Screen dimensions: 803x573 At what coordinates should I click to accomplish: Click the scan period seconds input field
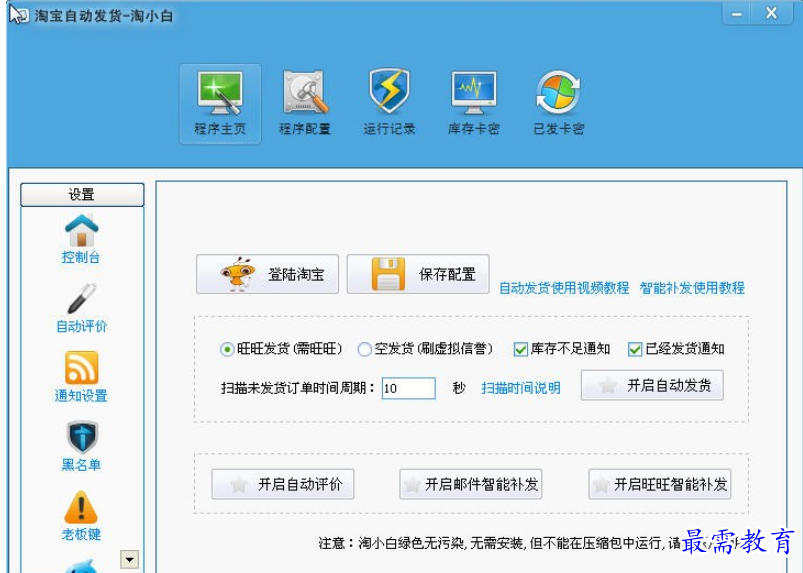(x=409, y=388)
